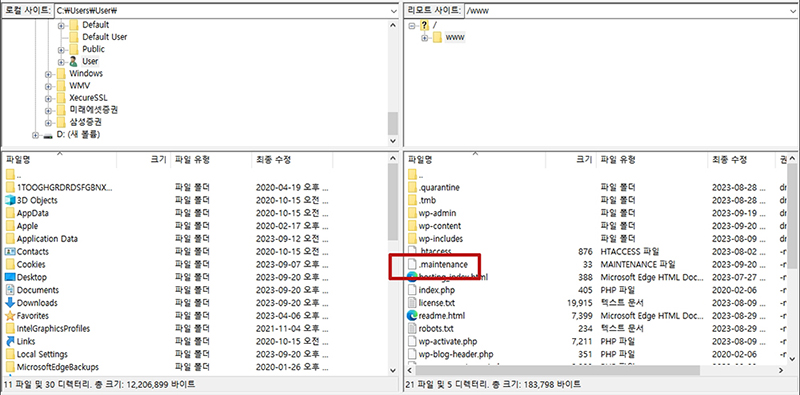This screenshot has width=800, height=395.
Task: Select the AppData folder icon
Action: point(10,213)
